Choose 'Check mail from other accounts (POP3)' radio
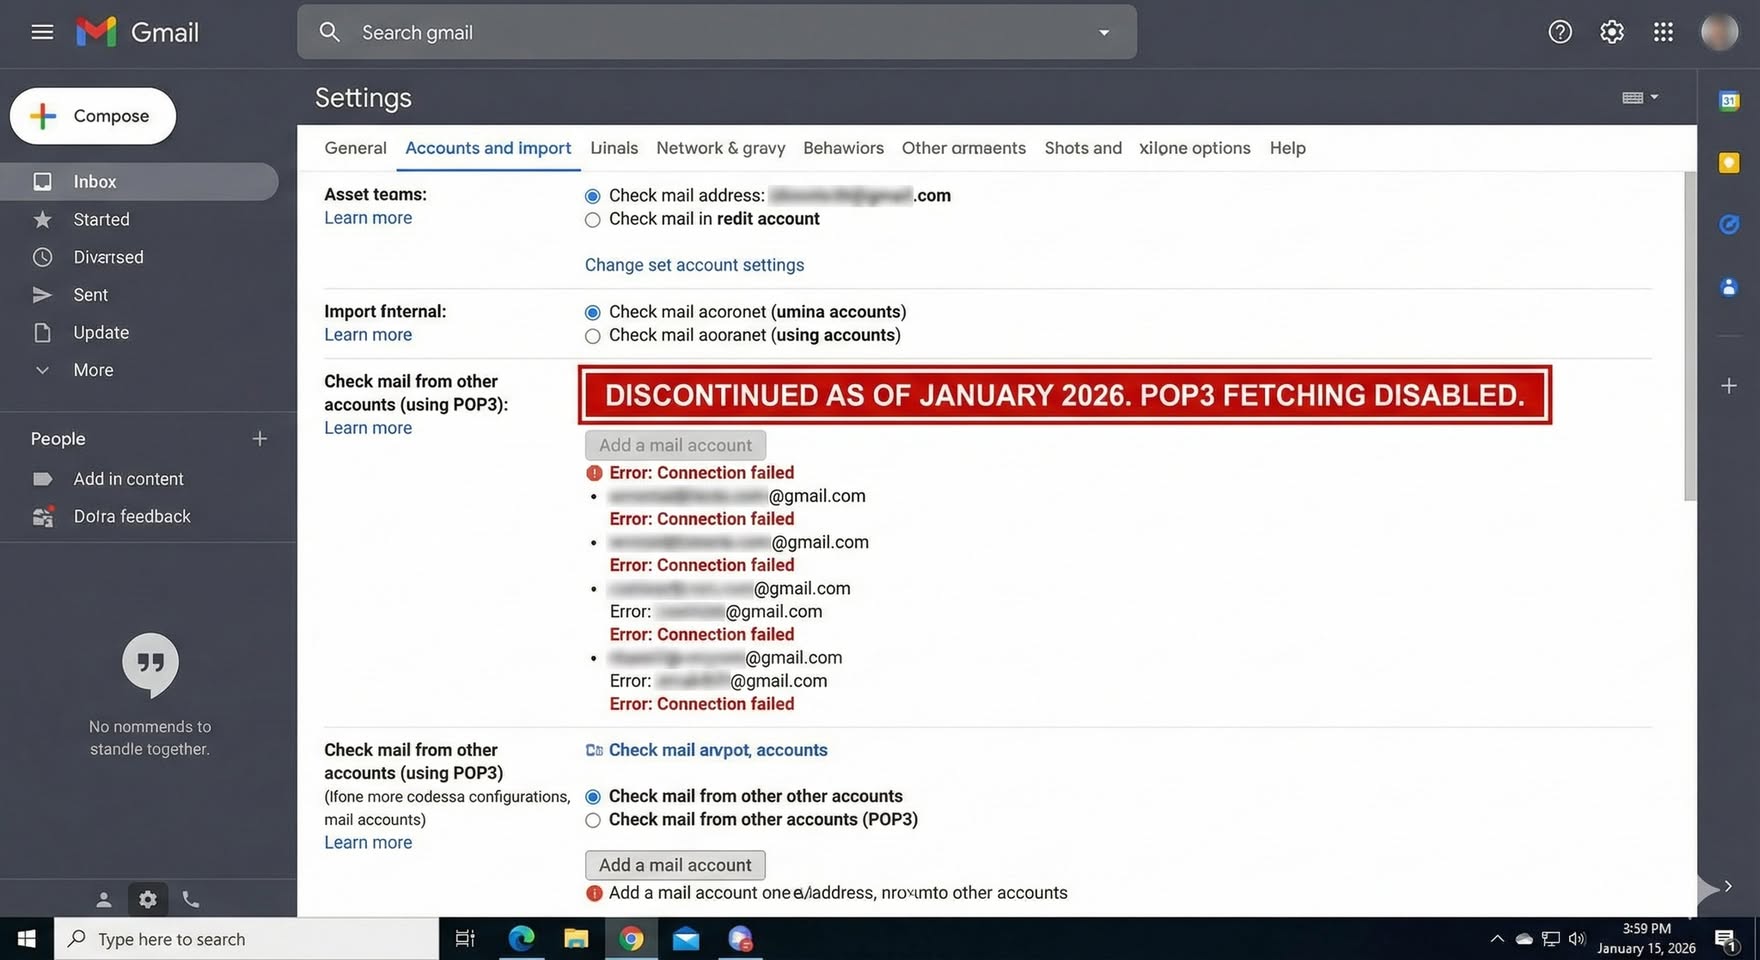Image resolution: width=1760 pixels, height=960 pixels. [593, 820]
